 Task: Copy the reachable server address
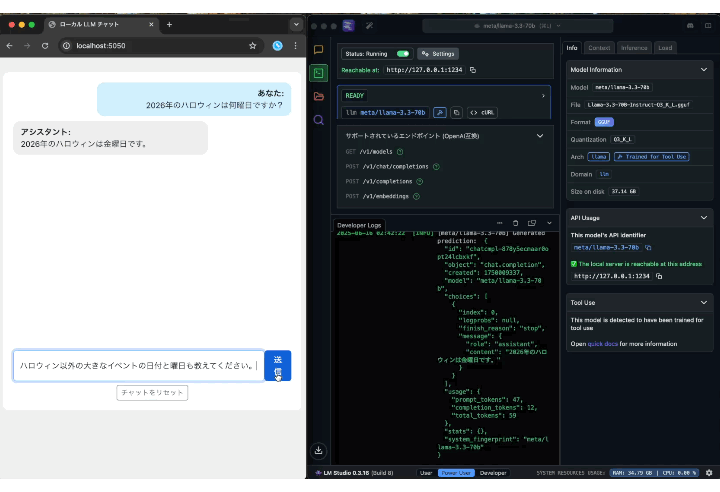coord(473,70)
